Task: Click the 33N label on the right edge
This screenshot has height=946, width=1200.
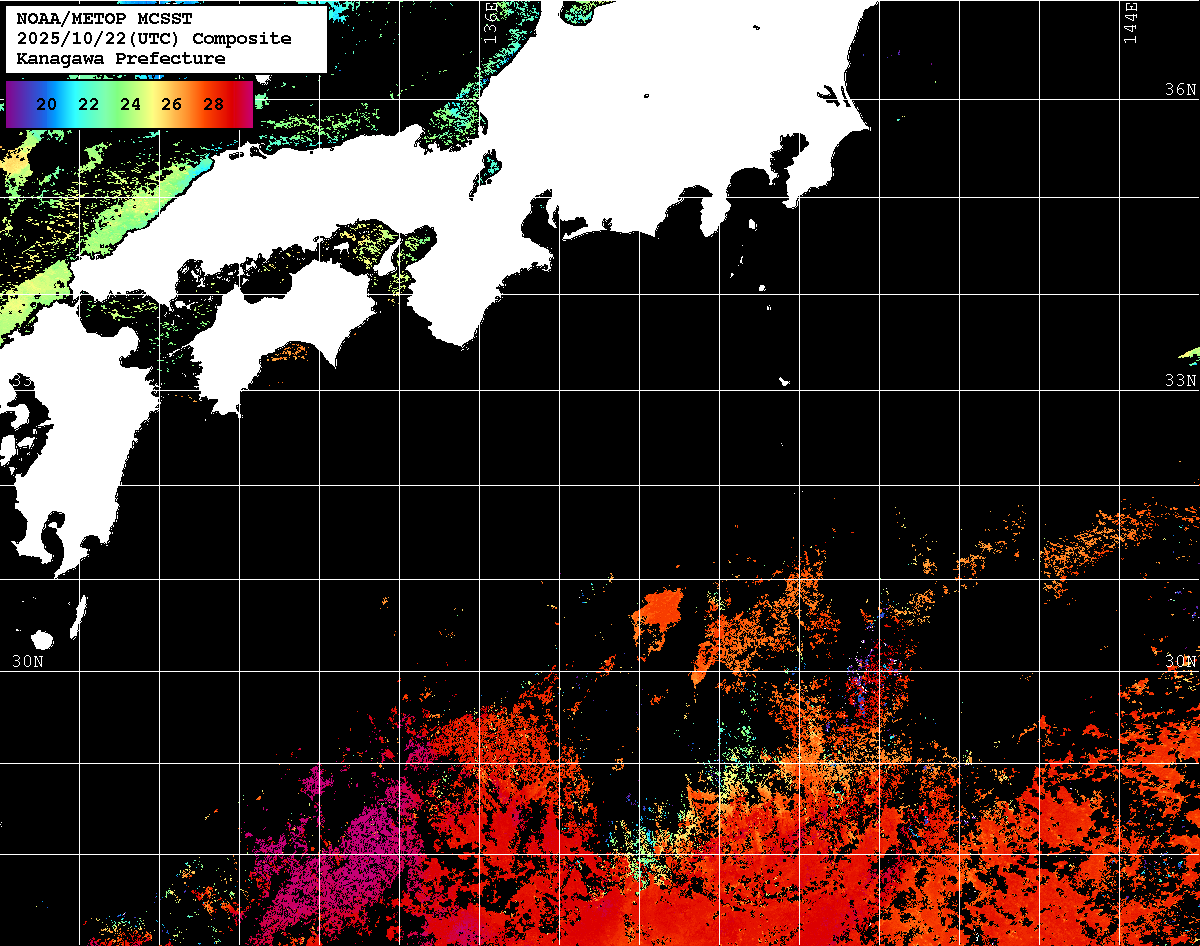Action: [x=1180, y=381]
